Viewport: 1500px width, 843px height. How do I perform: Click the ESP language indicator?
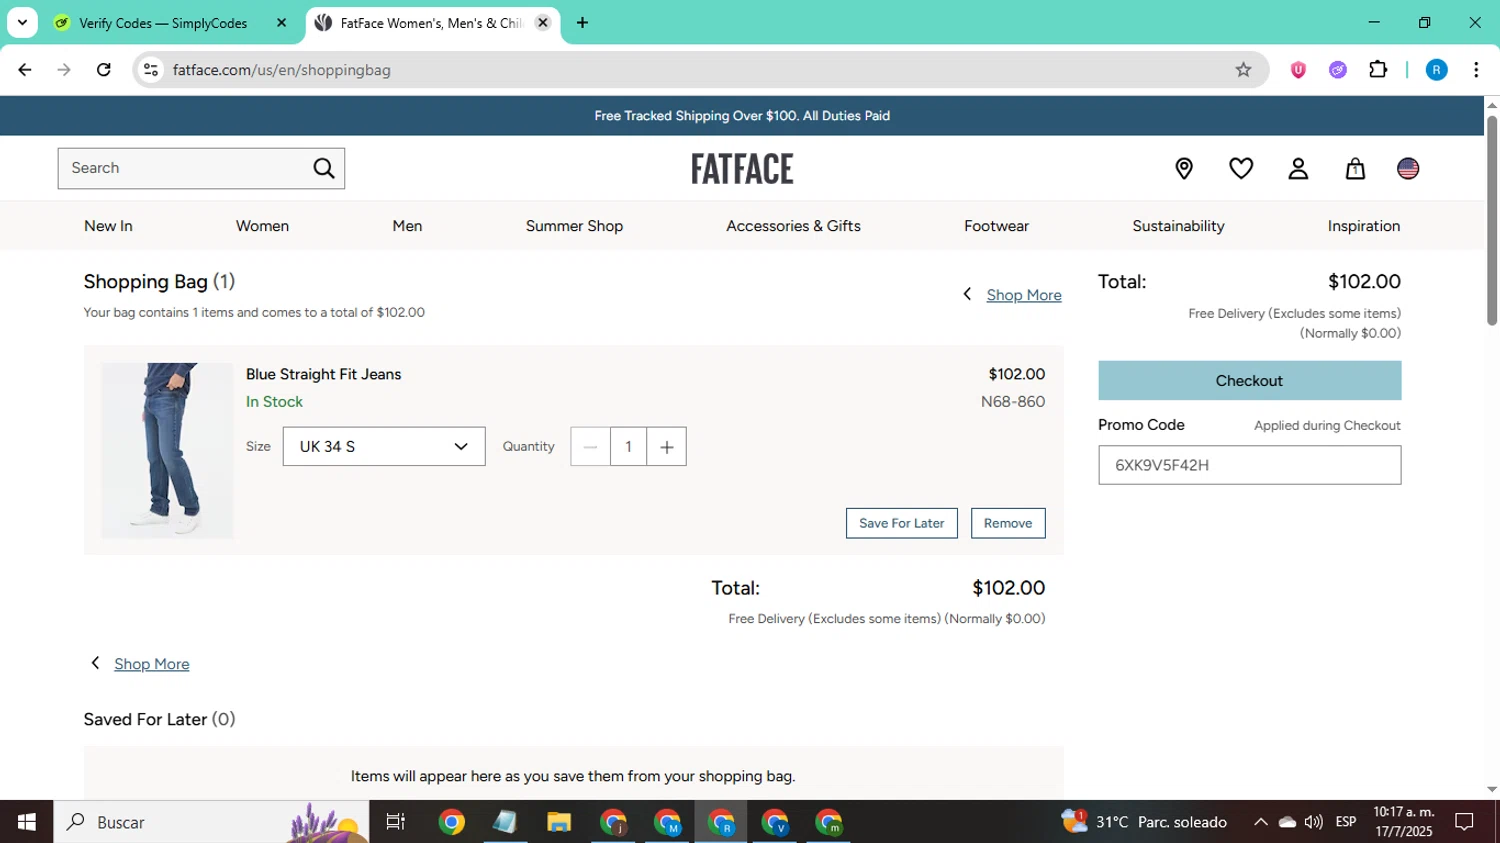tap(1346, 822)
